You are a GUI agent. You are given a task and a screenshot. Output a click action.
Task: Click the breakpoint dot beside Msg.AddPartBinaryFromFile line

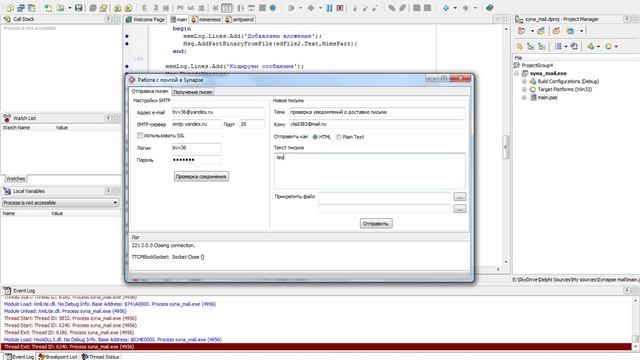coord(127,44)
